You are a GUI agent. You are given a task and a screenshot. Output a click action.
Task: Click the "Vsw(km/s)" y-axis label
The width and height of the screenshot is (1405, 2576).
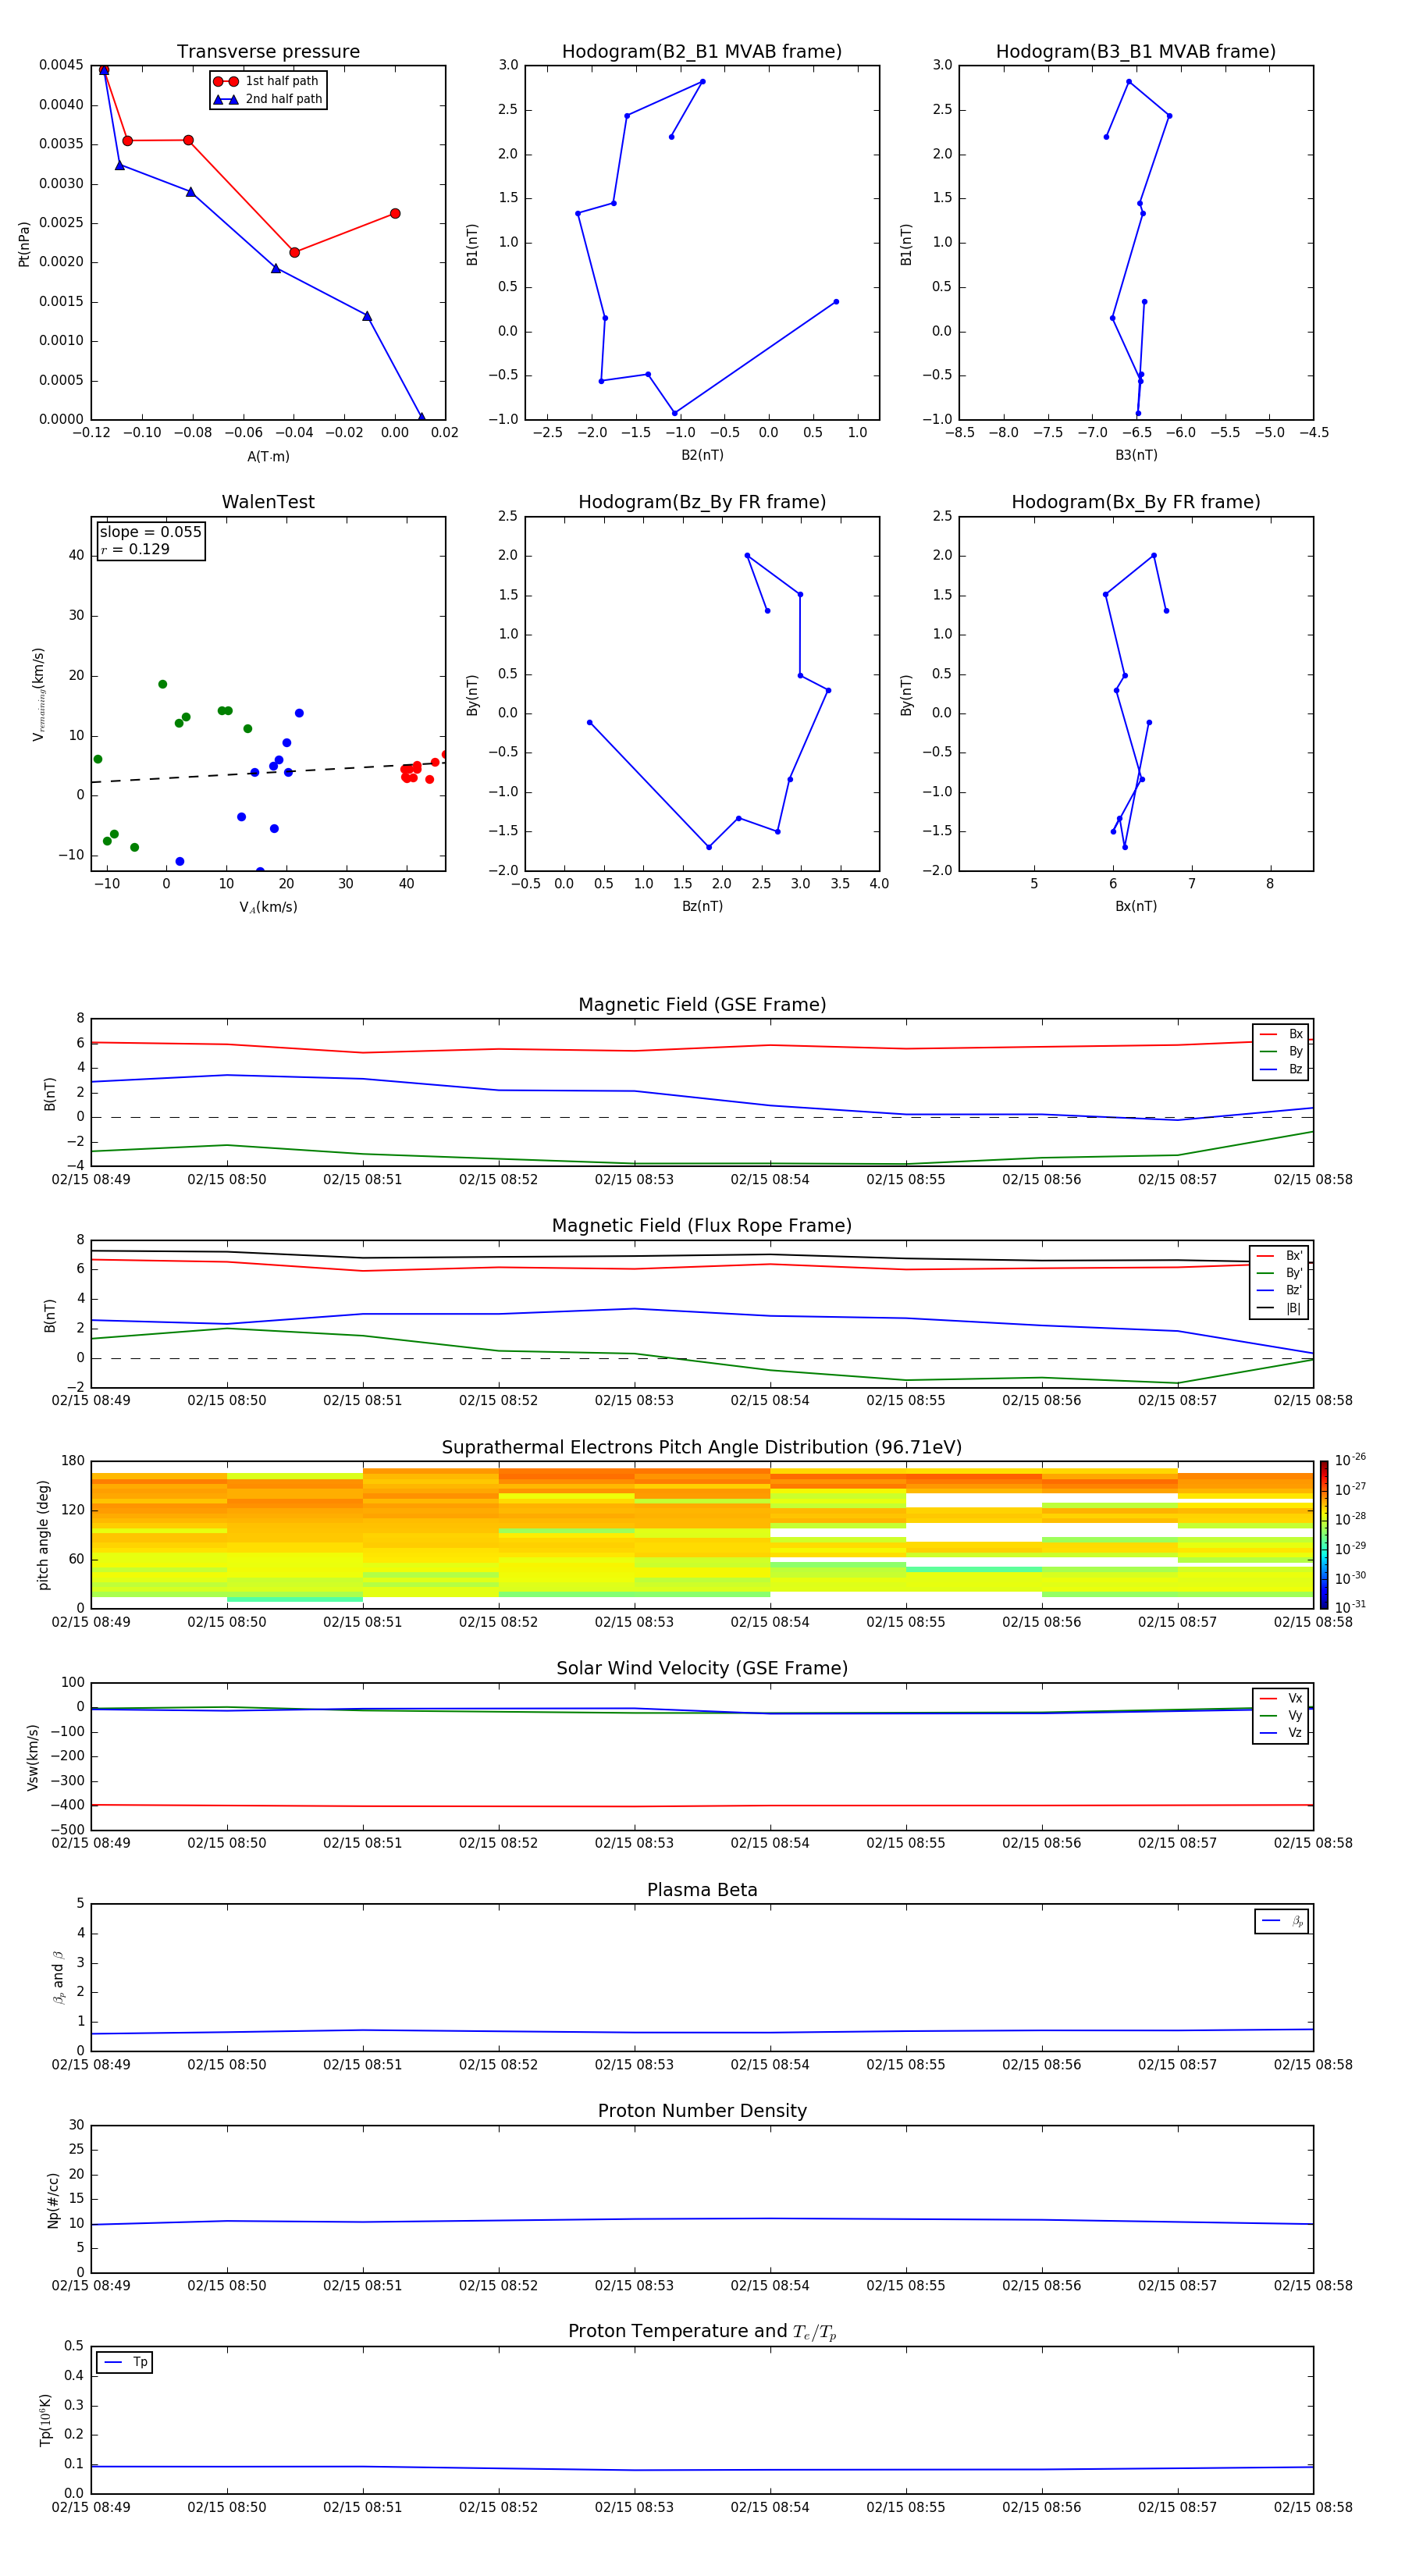pyautogui.click(x=33, y=1757)
